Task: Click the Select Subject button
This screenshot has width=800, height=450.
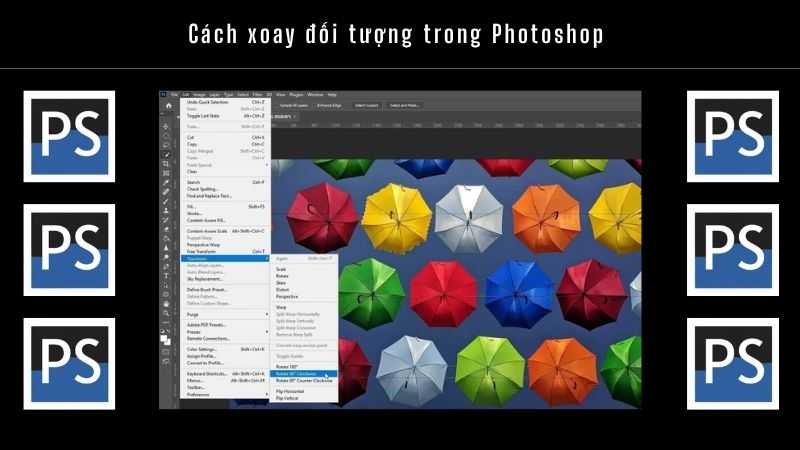Action: click(366, 105)
